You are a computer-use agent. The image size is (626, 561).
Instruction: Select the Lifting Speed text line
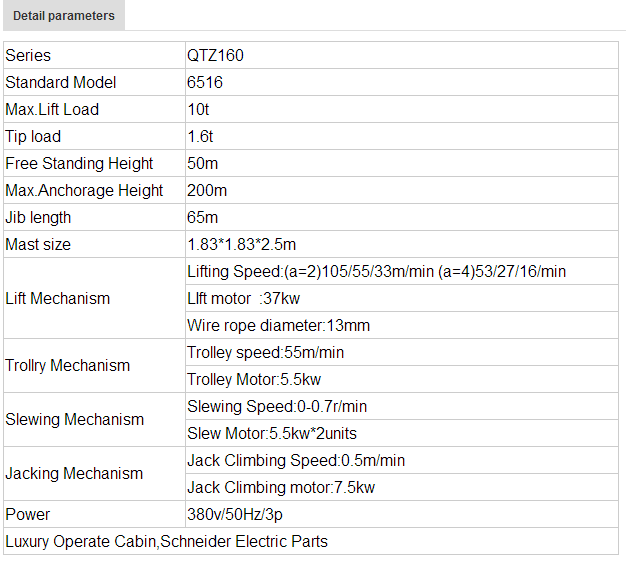click(376, 271)
